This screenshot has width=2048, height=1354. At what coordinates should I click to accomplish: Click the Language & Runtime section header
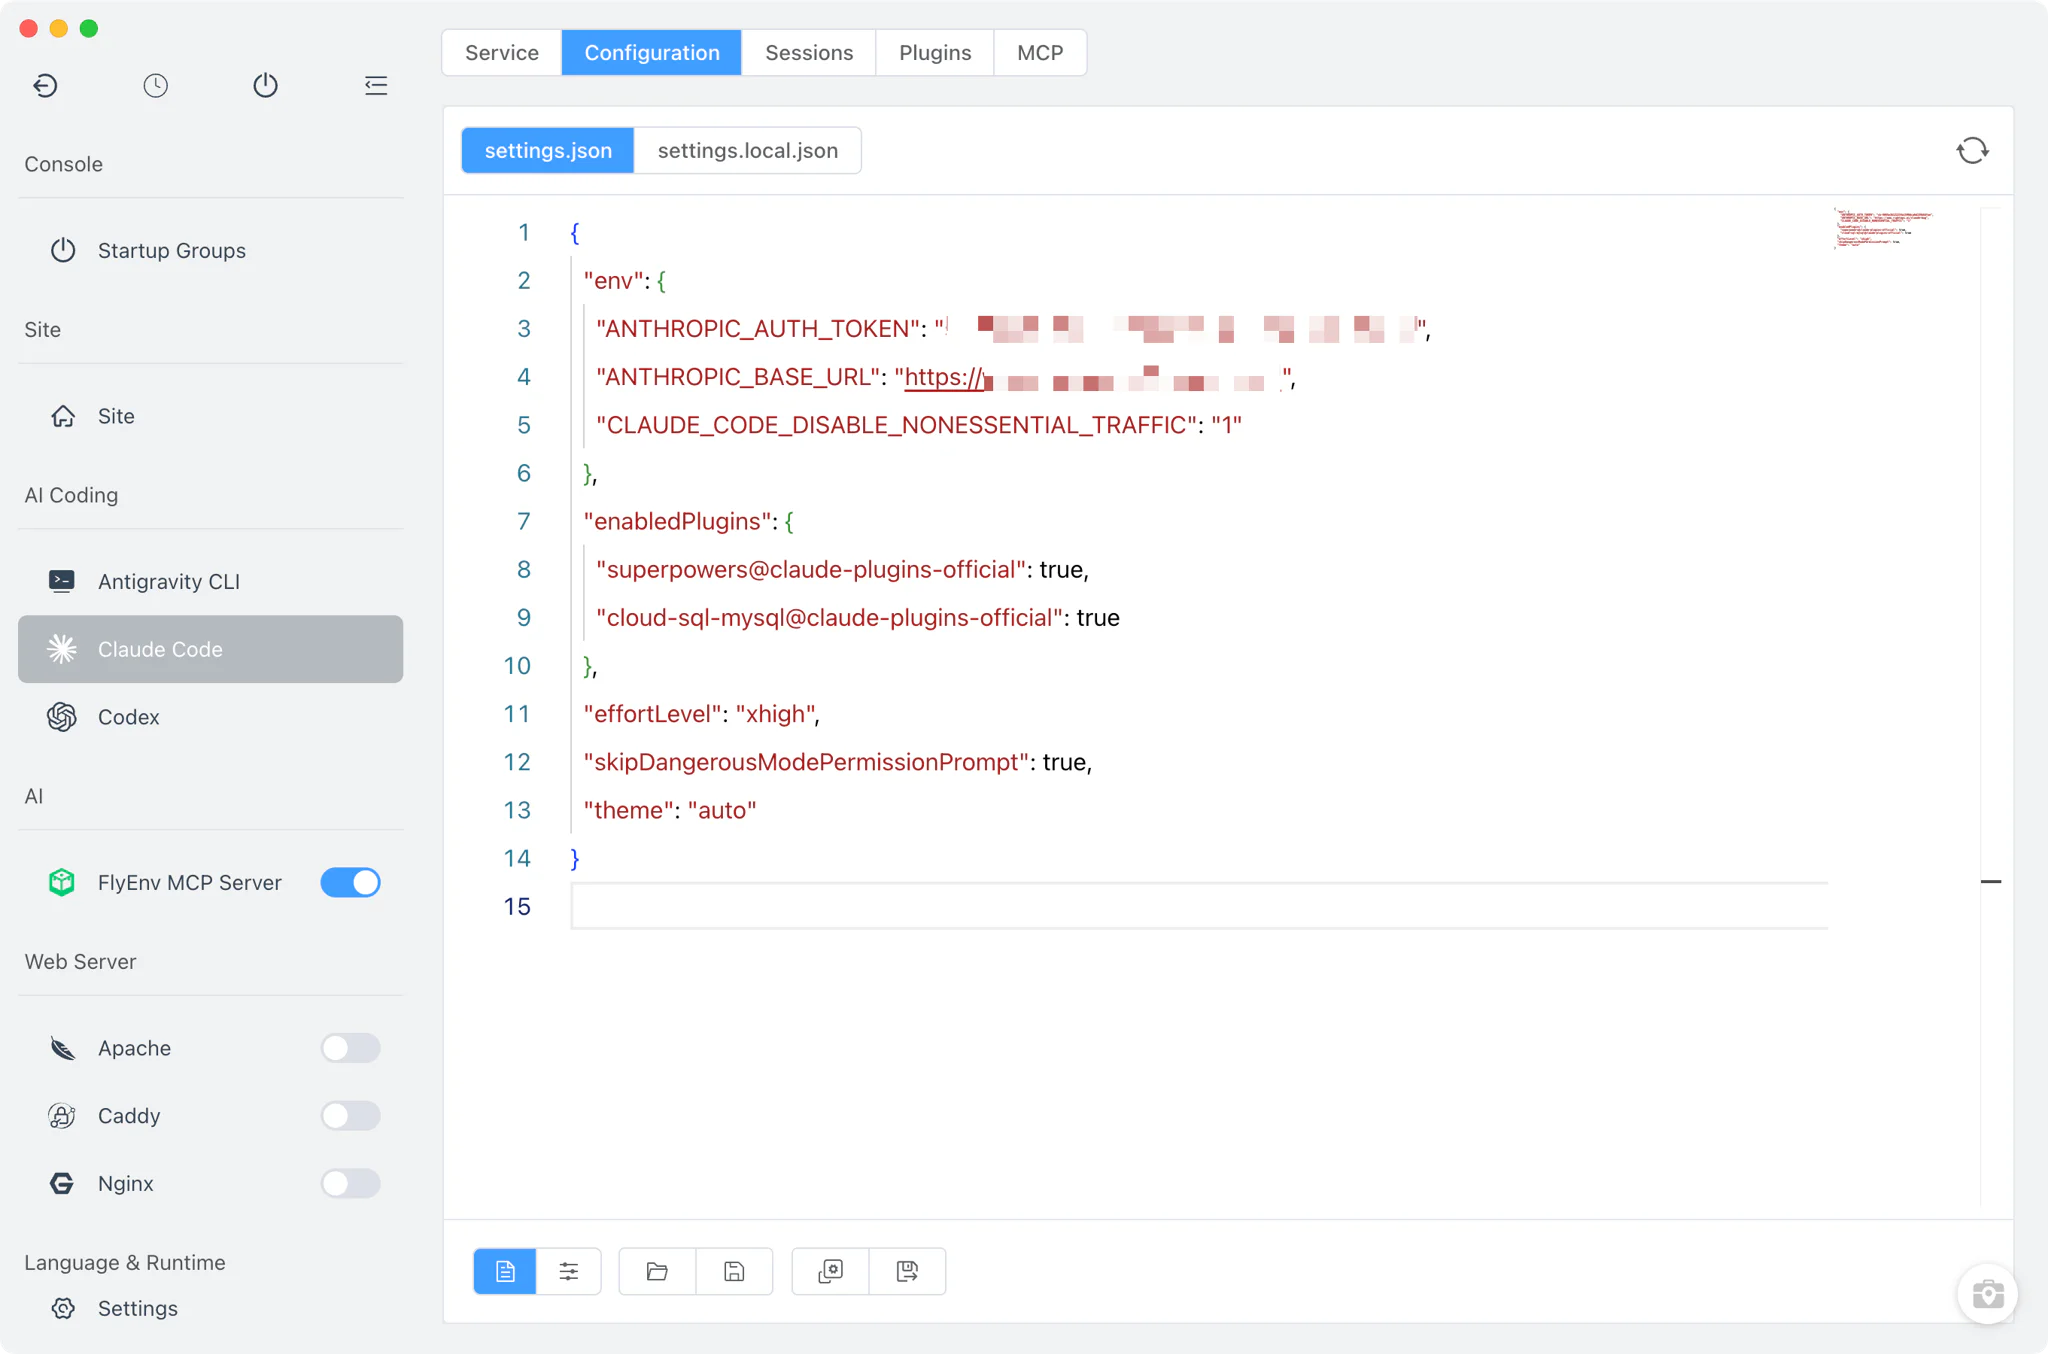[125, 1262]
